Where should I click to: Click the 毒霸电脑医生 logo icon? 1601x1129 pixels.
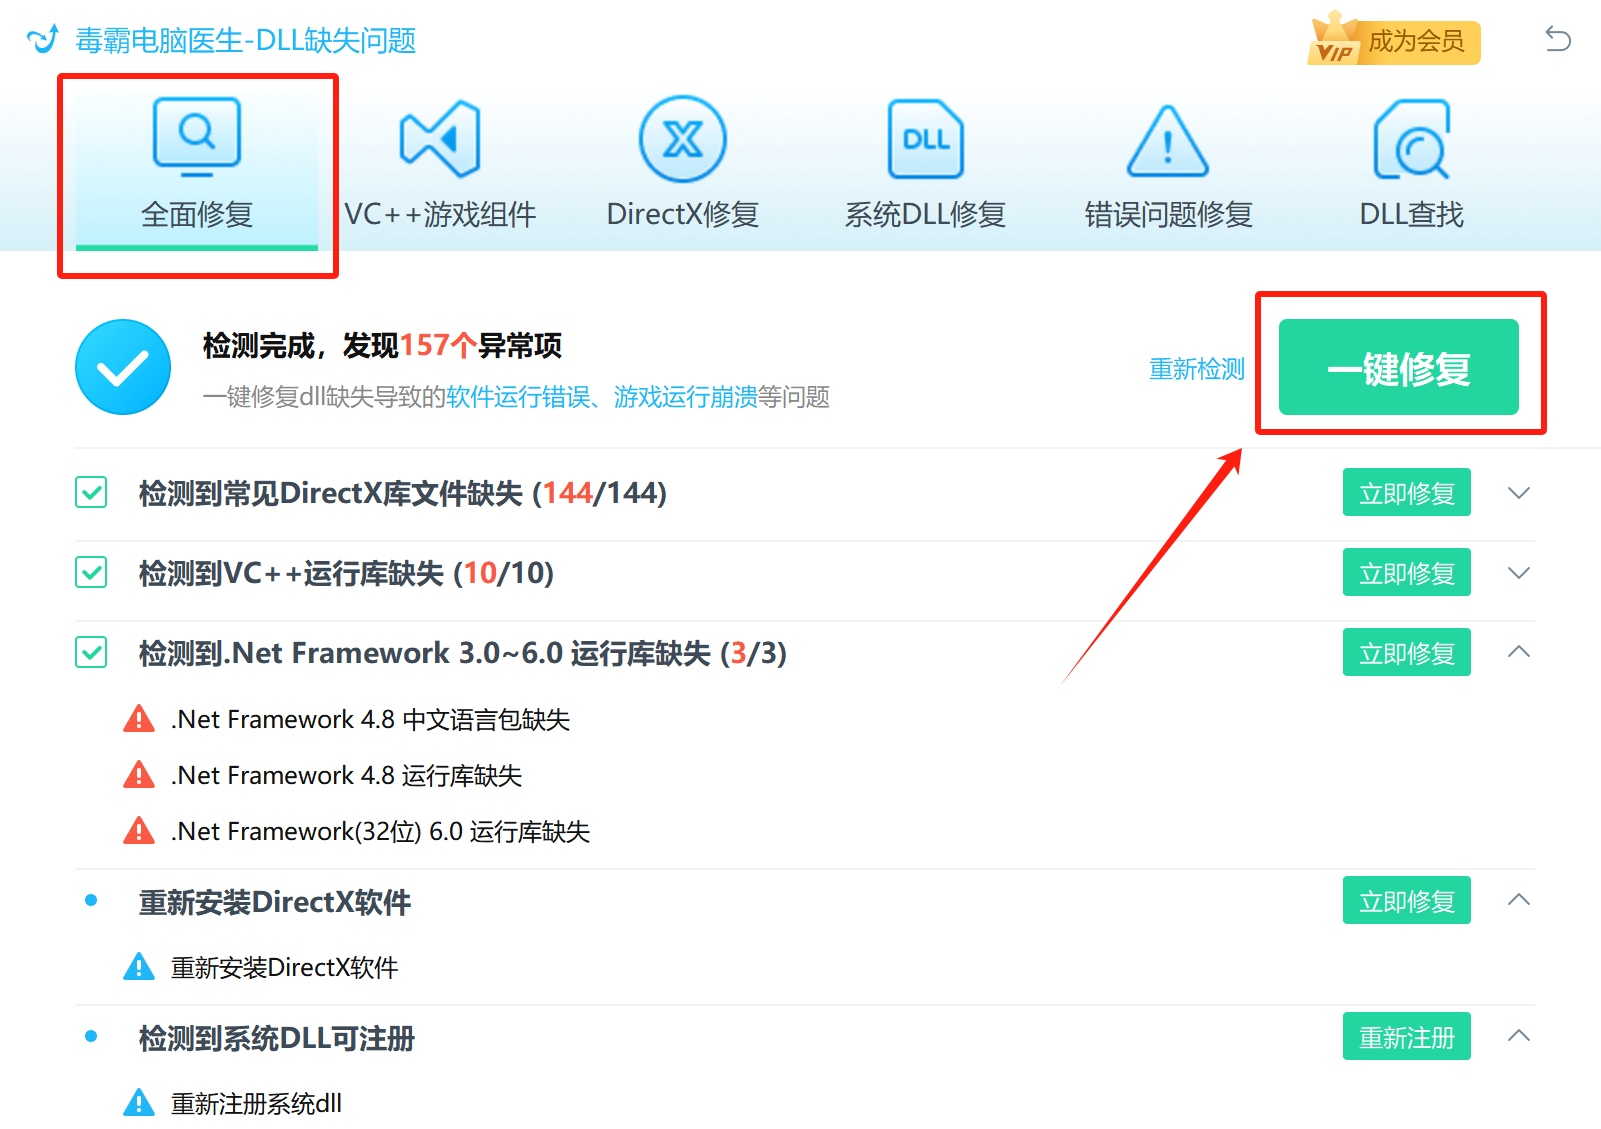[42, 38]
